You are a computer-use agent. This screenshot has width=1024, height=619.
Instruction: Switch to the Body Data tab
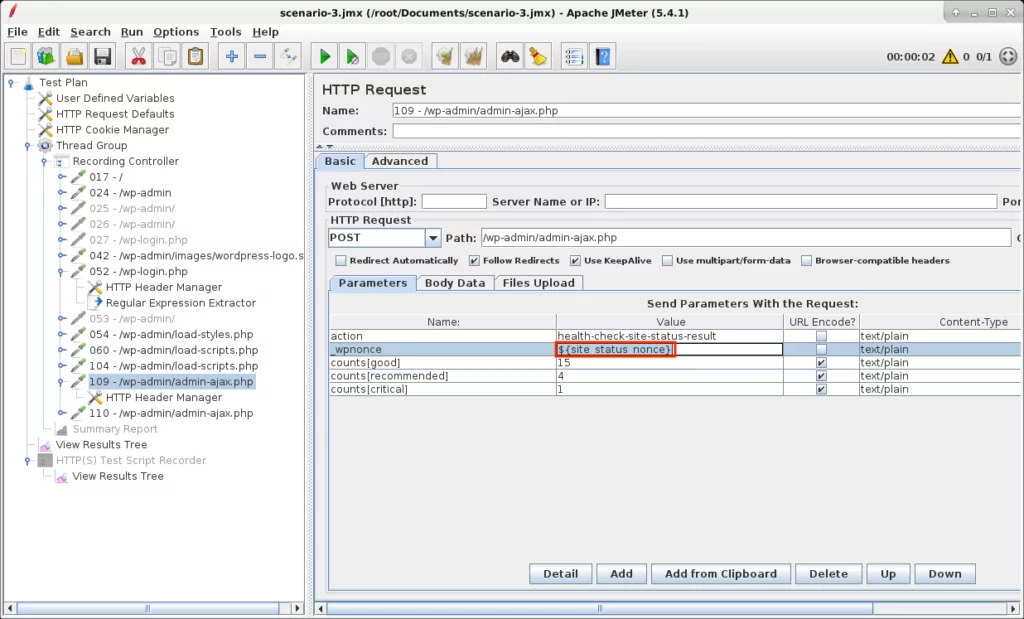click(x=454, y=283)
